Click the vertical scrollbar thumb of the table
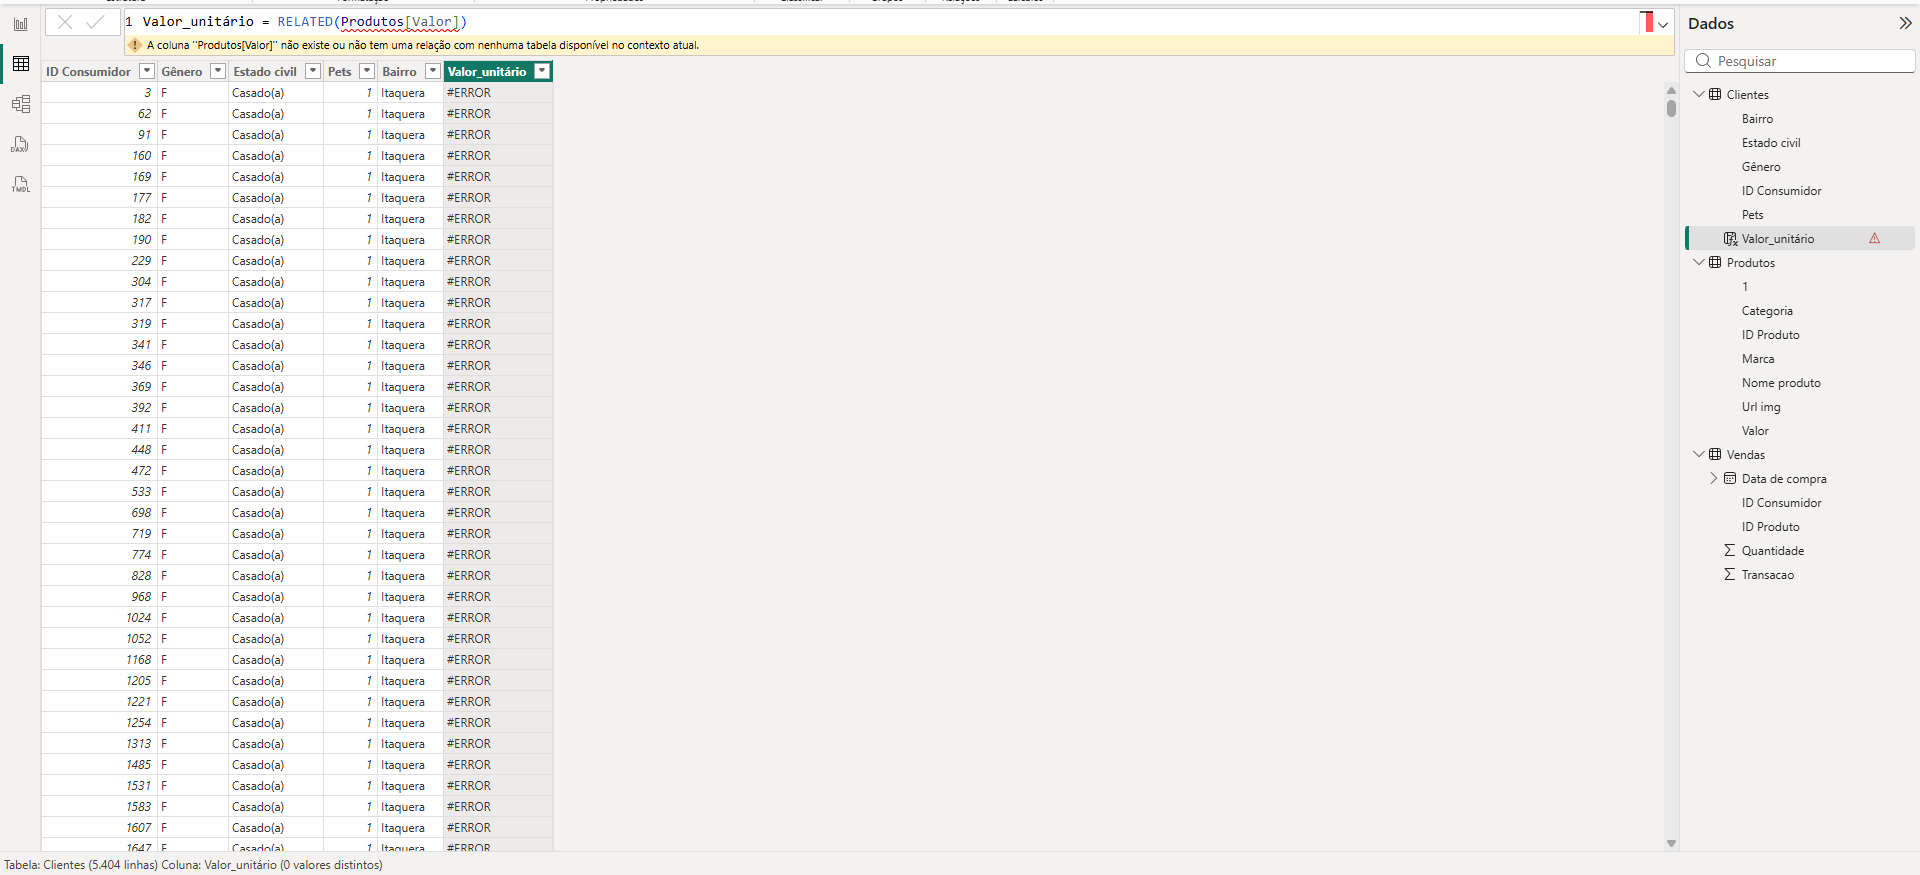Image resolution: width=1920 pixels, height=875 pixels. click(1671, 108)
